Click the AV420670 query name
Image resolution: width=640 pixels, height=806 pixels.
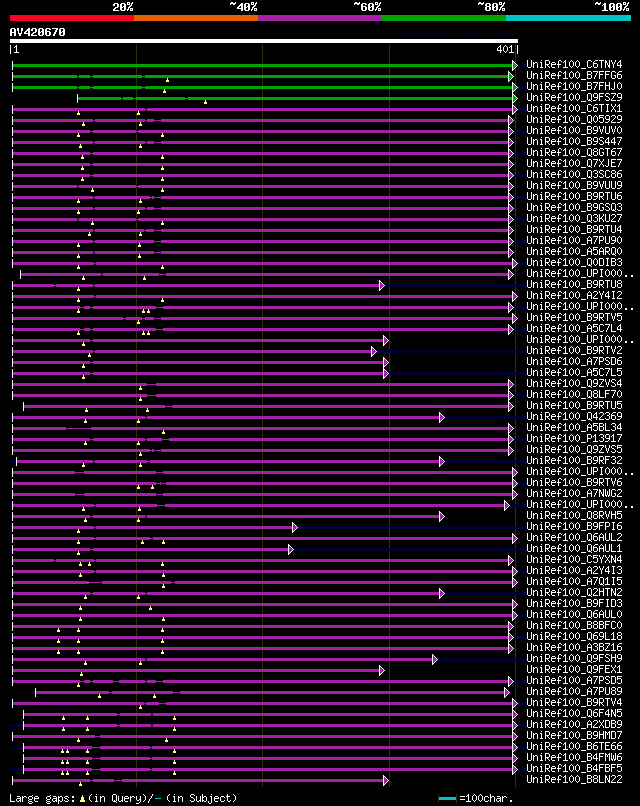[38, 32]
